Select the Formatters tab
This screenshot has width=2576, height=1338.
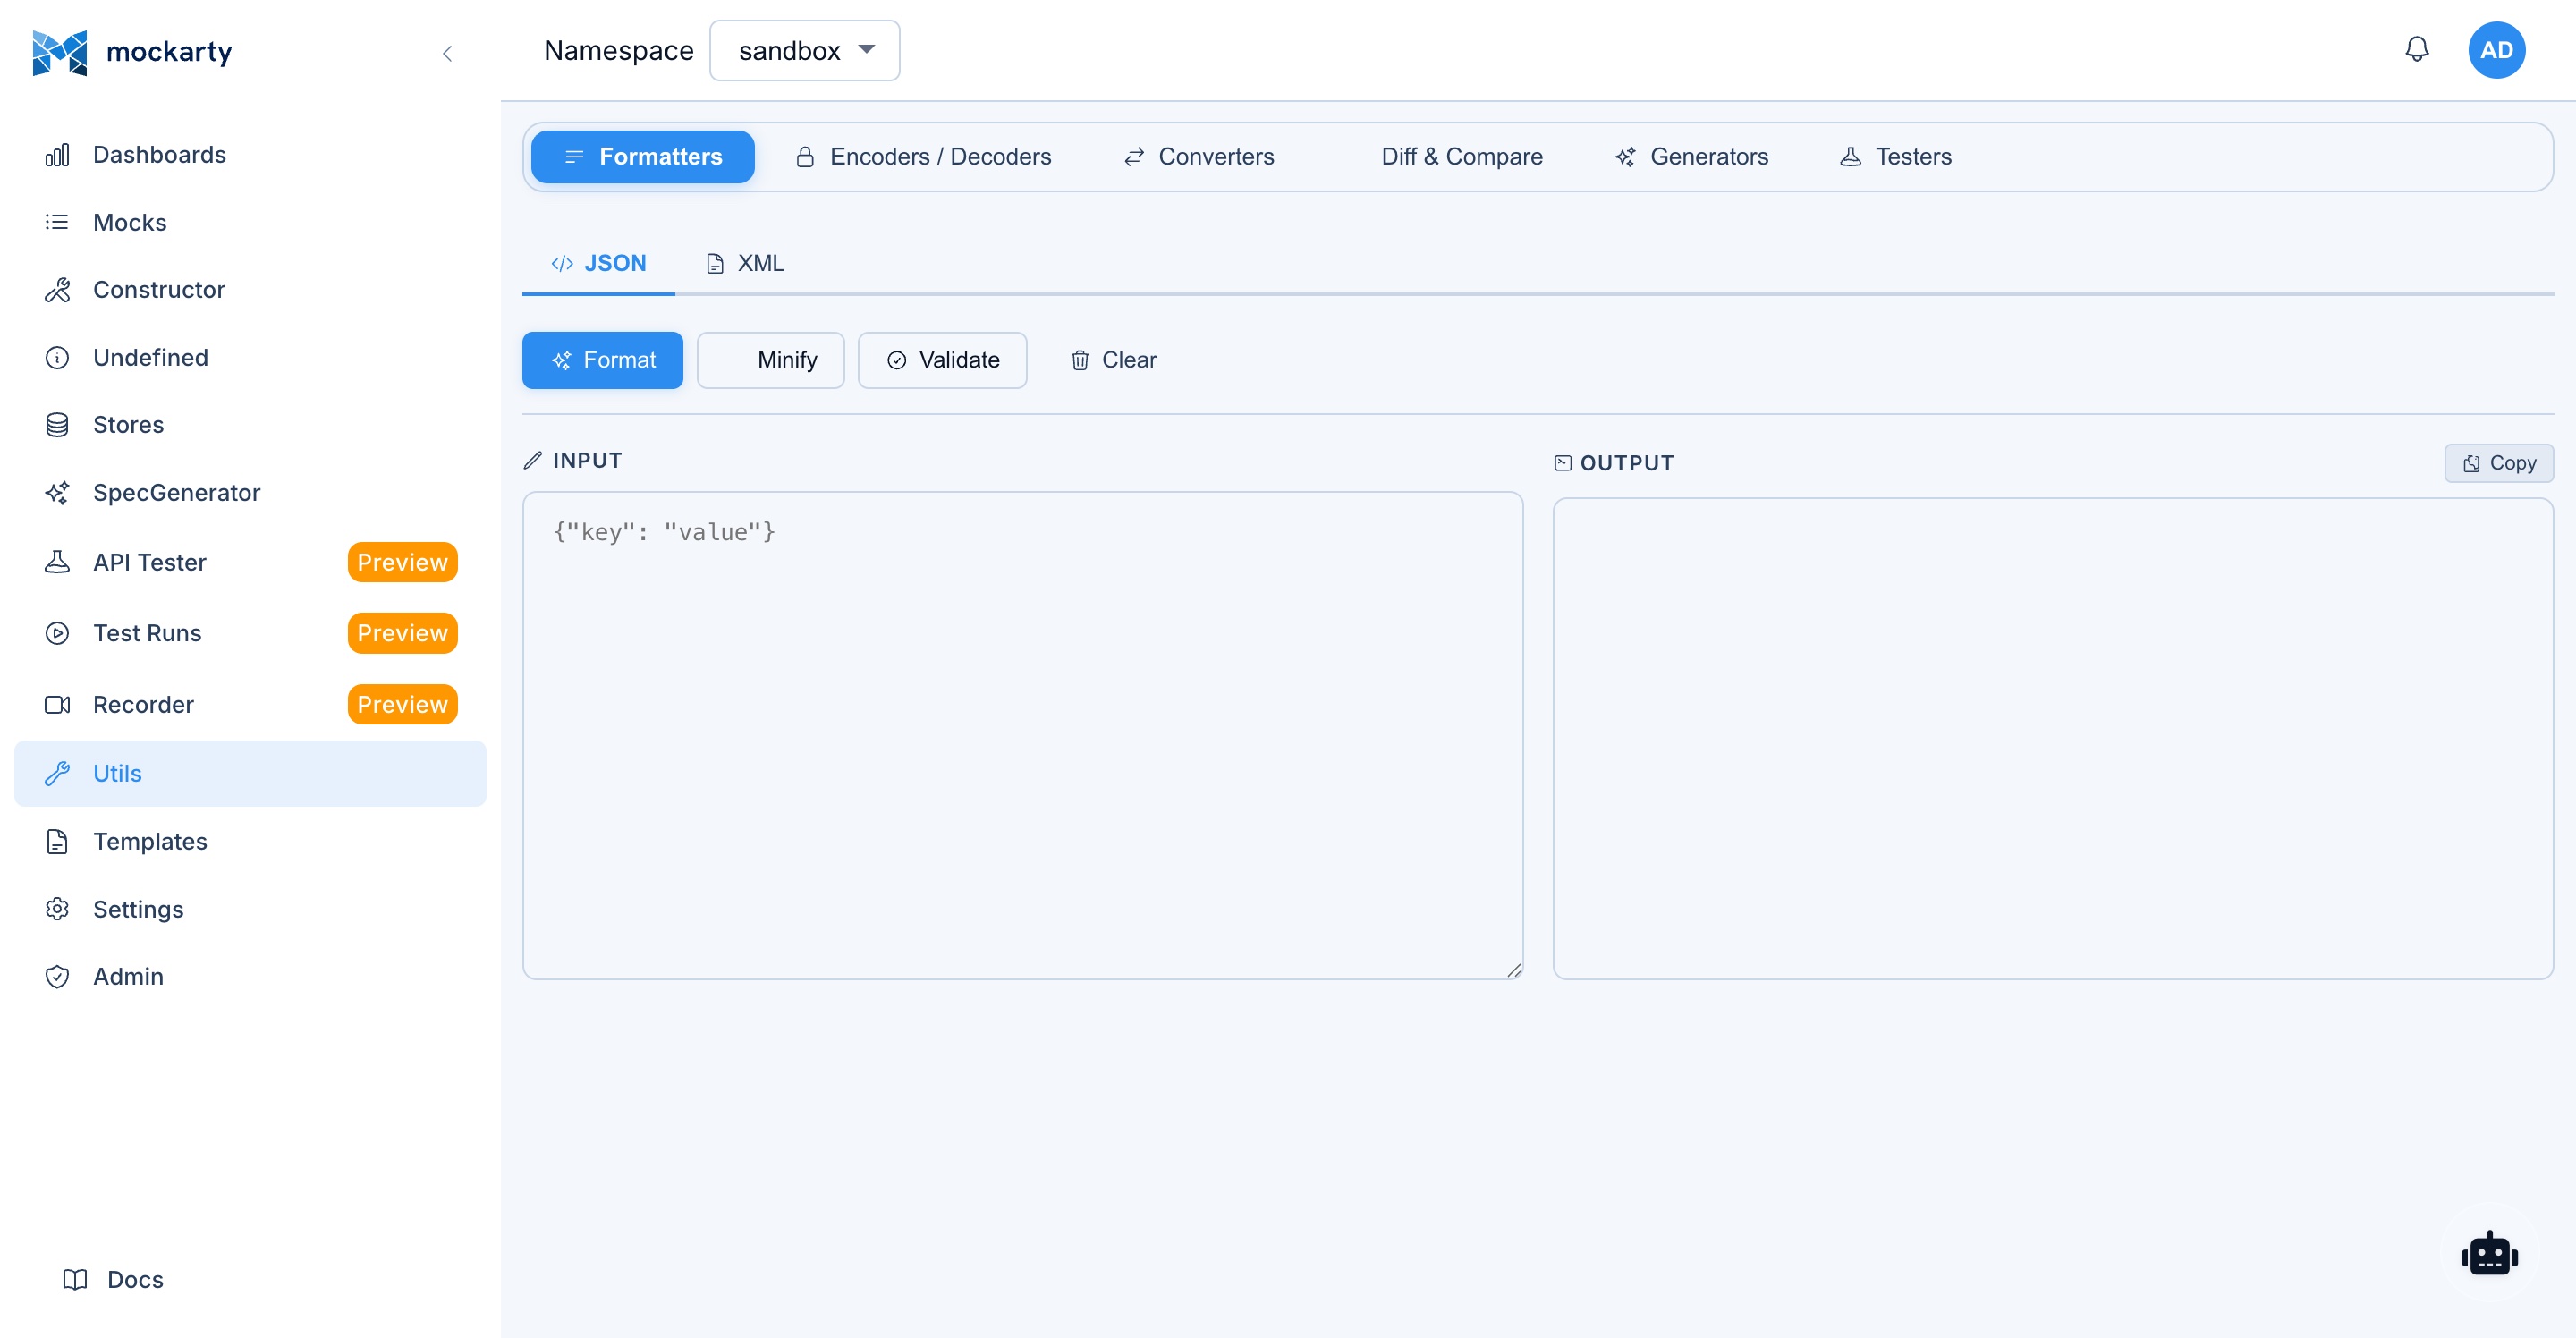[643, 157]
